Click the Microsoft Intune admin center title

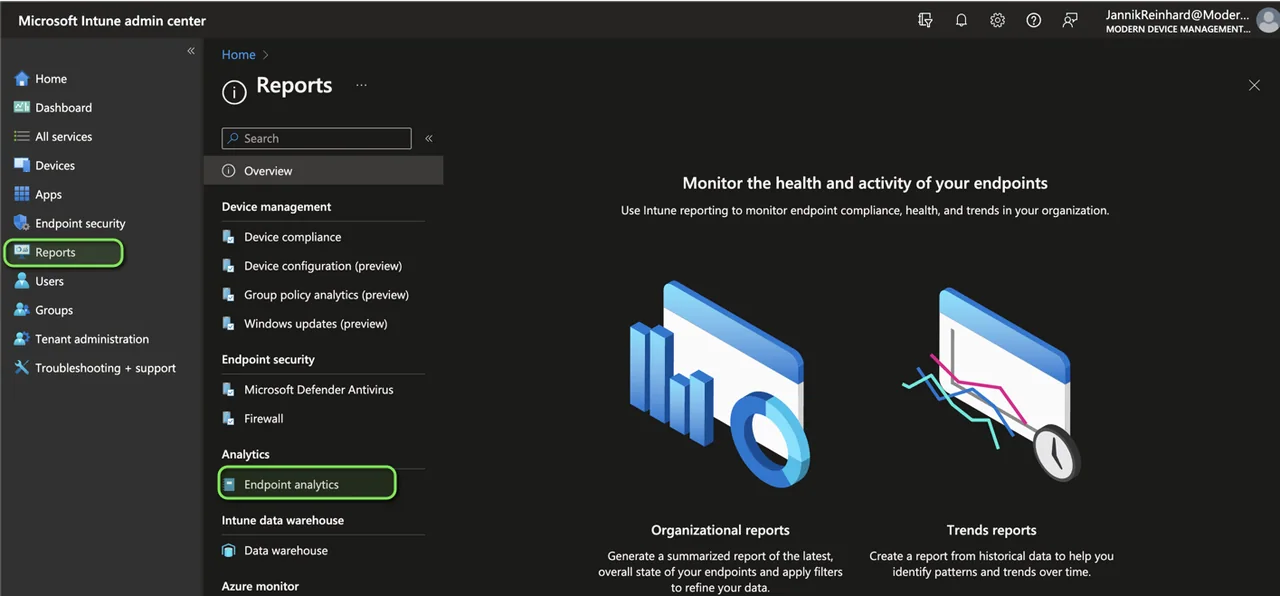point(112,21)
